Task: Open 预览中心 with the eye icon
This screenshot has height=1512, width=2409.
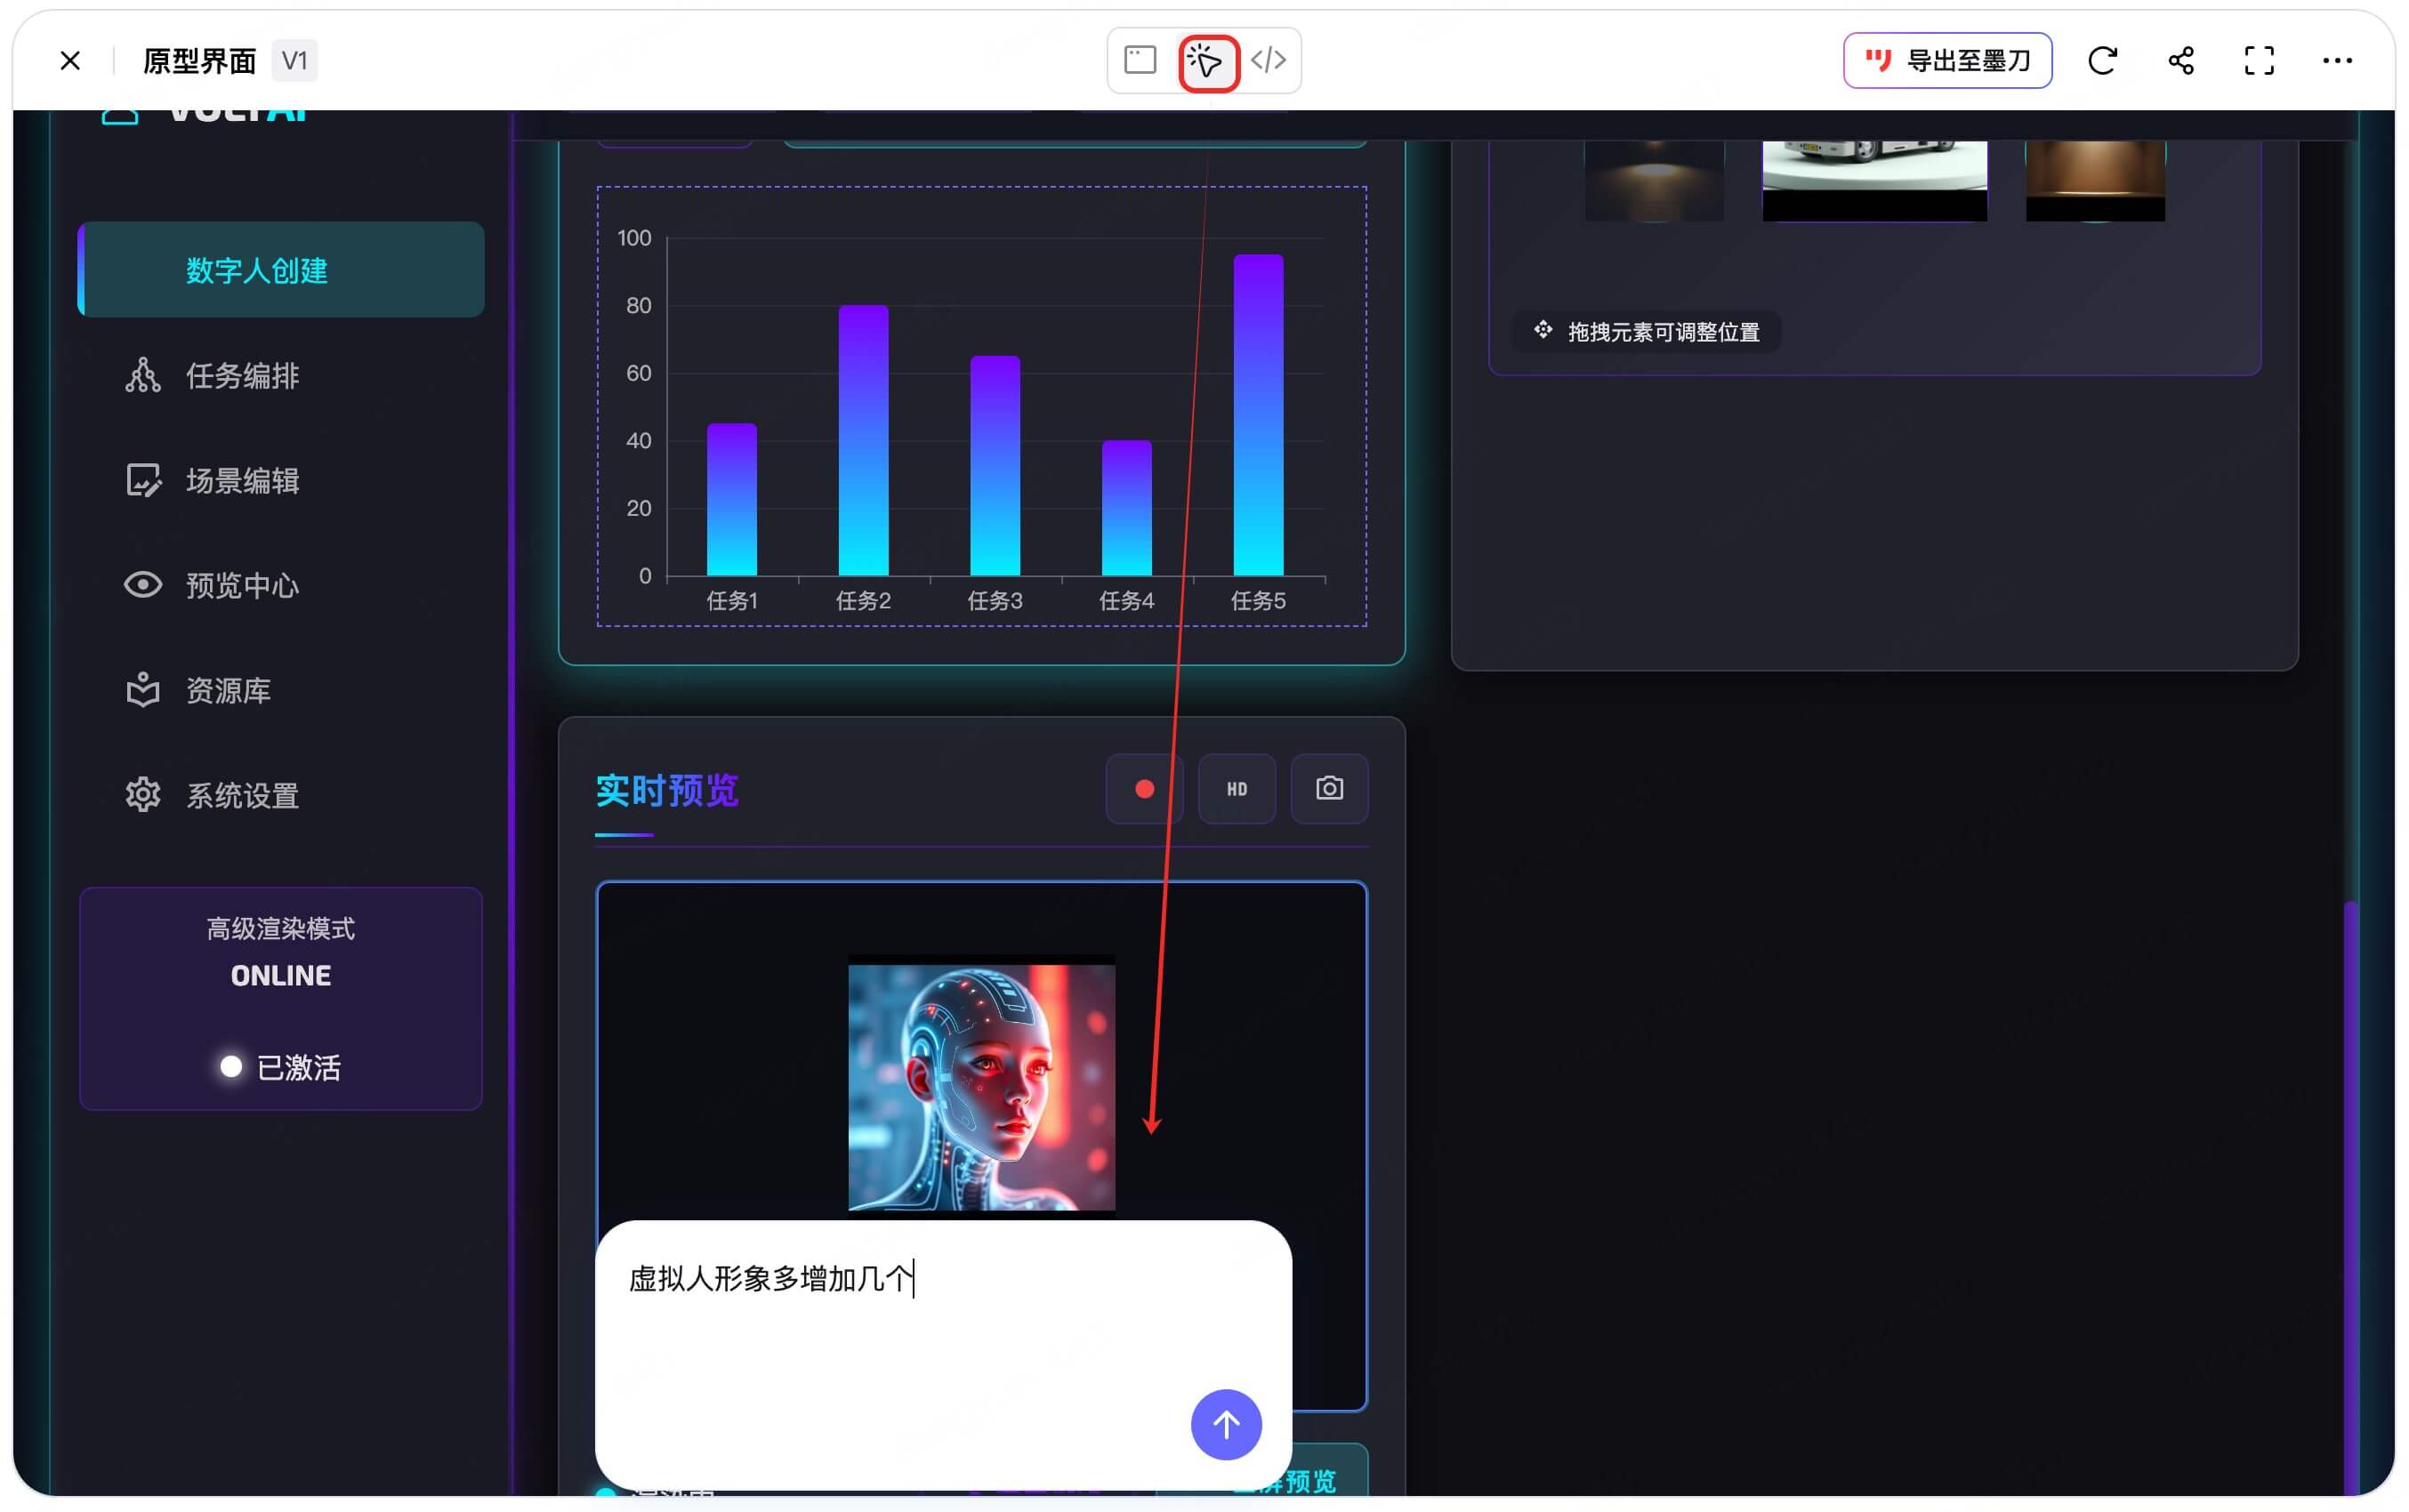Action: coord(242,586)
